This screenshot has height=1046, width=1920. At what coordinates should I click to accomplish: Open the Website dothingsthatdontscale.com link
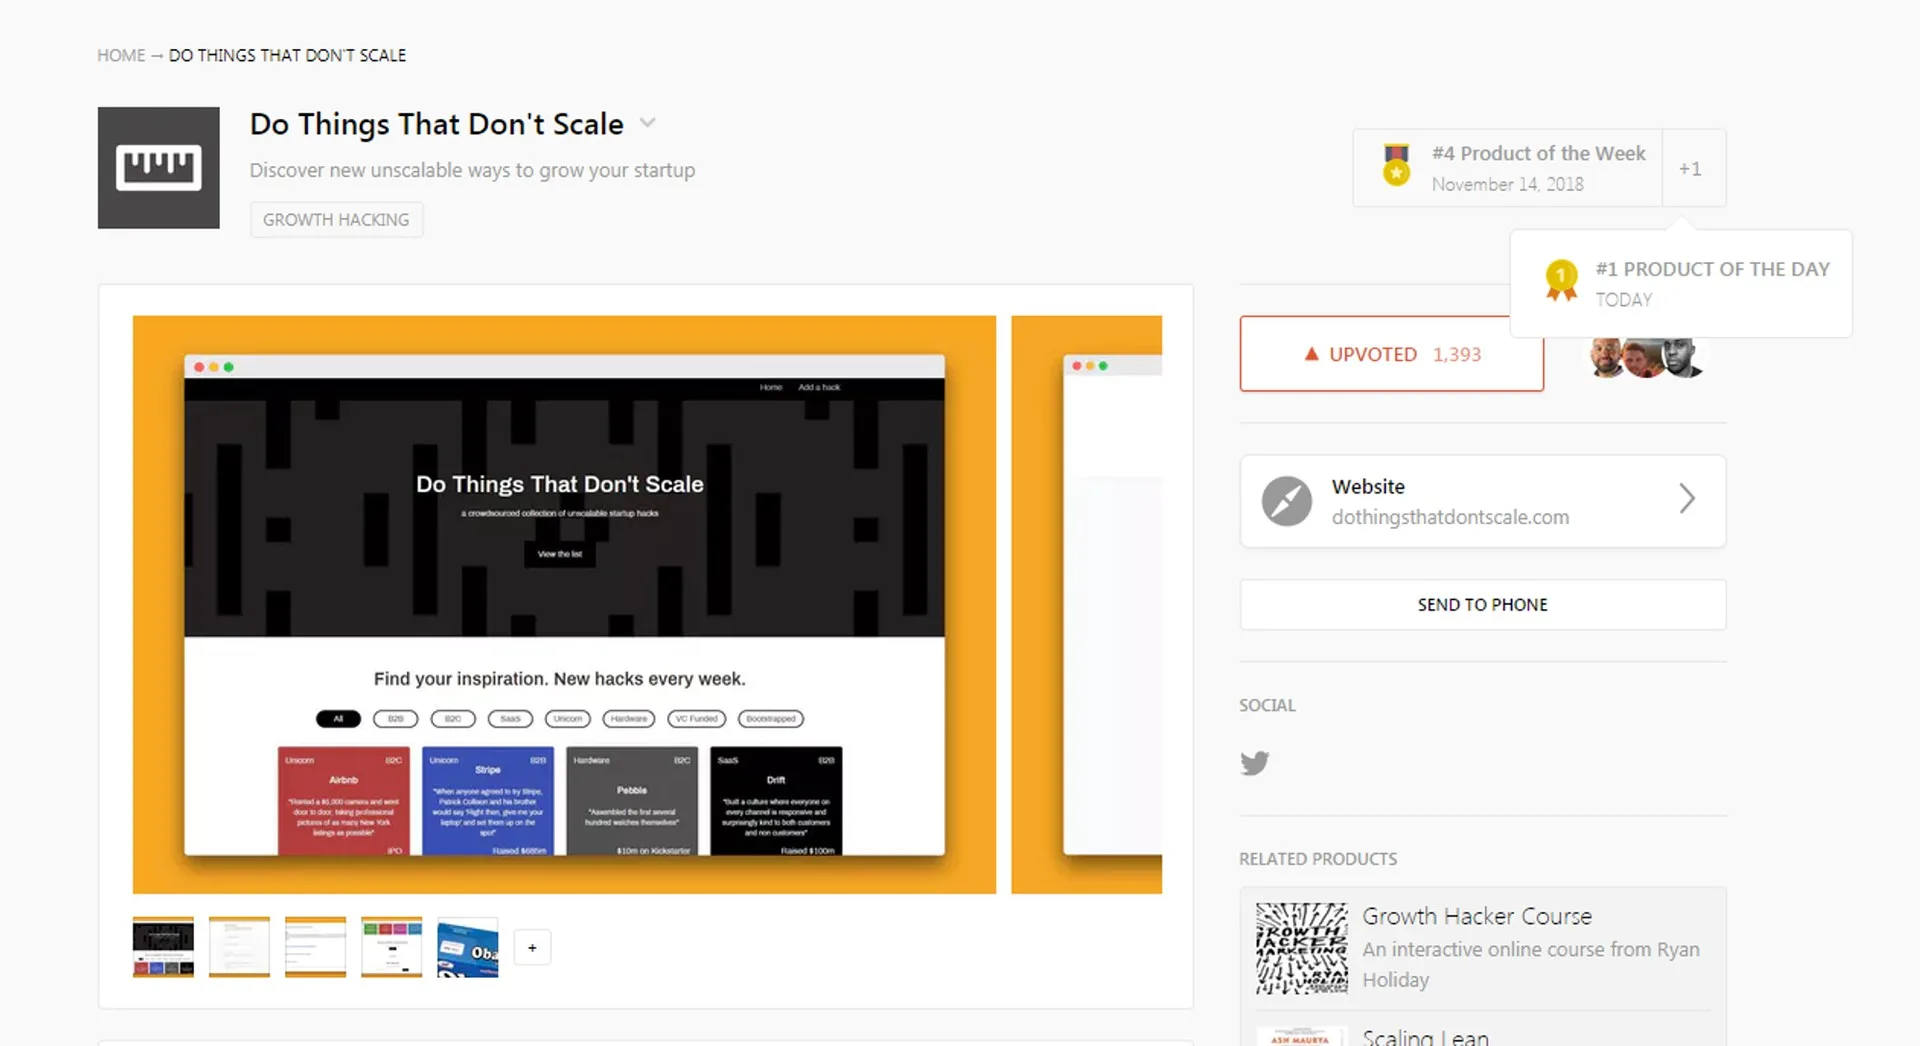point(1483,501)
